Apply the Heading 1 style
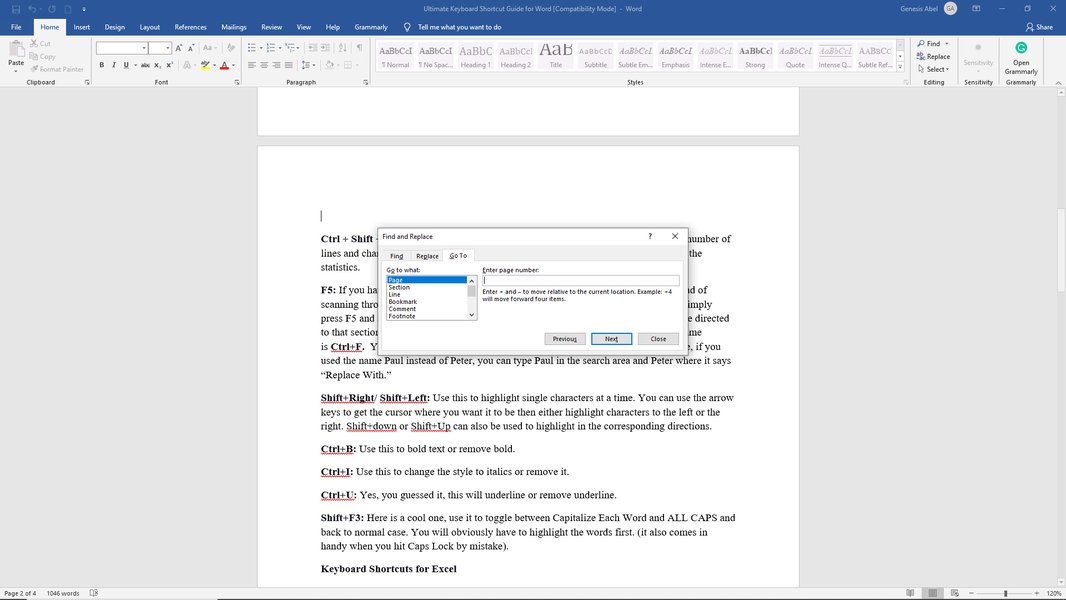 475,56
